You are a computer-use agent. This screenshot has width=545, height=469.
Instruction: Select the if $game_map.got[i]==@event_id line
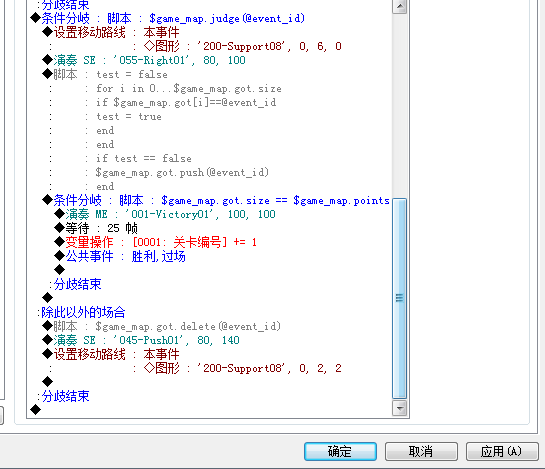186,102
